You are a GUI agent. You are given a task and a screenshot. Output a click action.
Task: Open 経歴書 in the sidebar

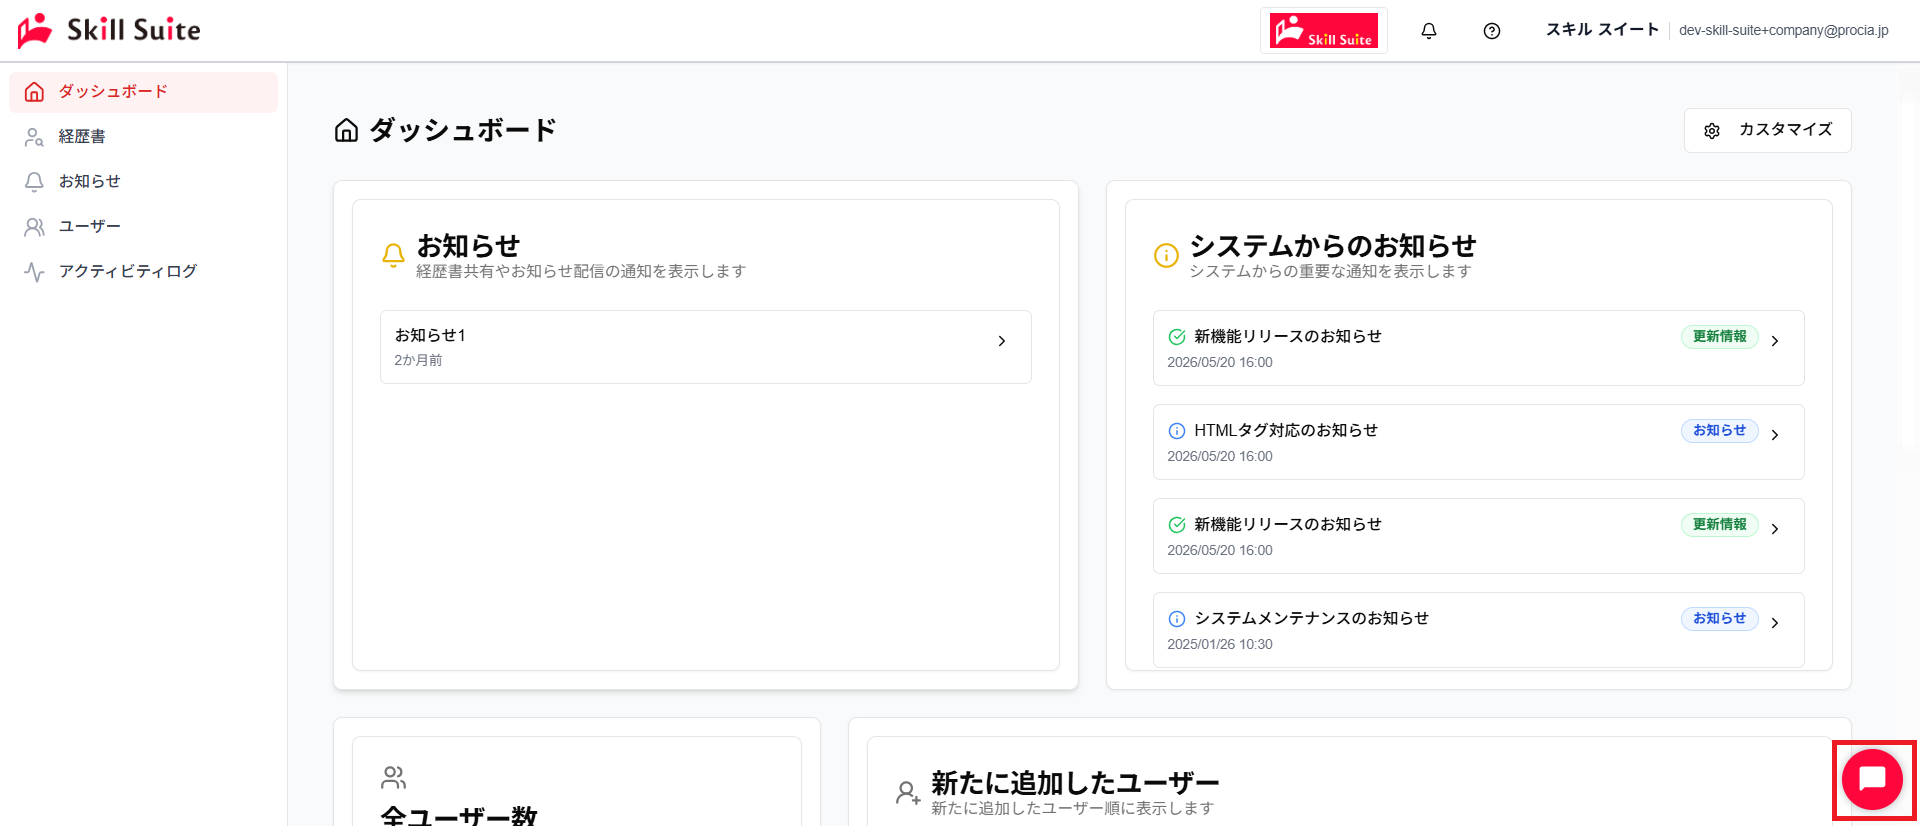click(x=143, y=137)
